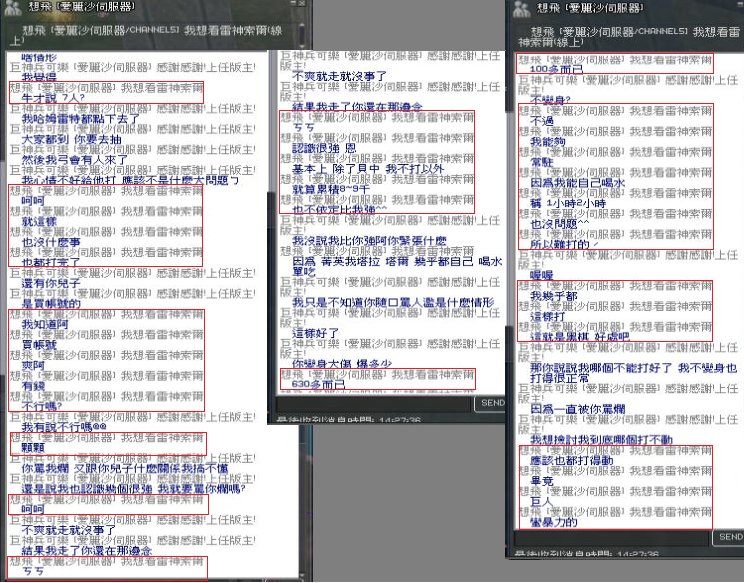Click the message starting '還是說我也認識幾個很強'
The height and width of the screenshot is (583, 744).
pyautogui.click(x=134, y=489)
